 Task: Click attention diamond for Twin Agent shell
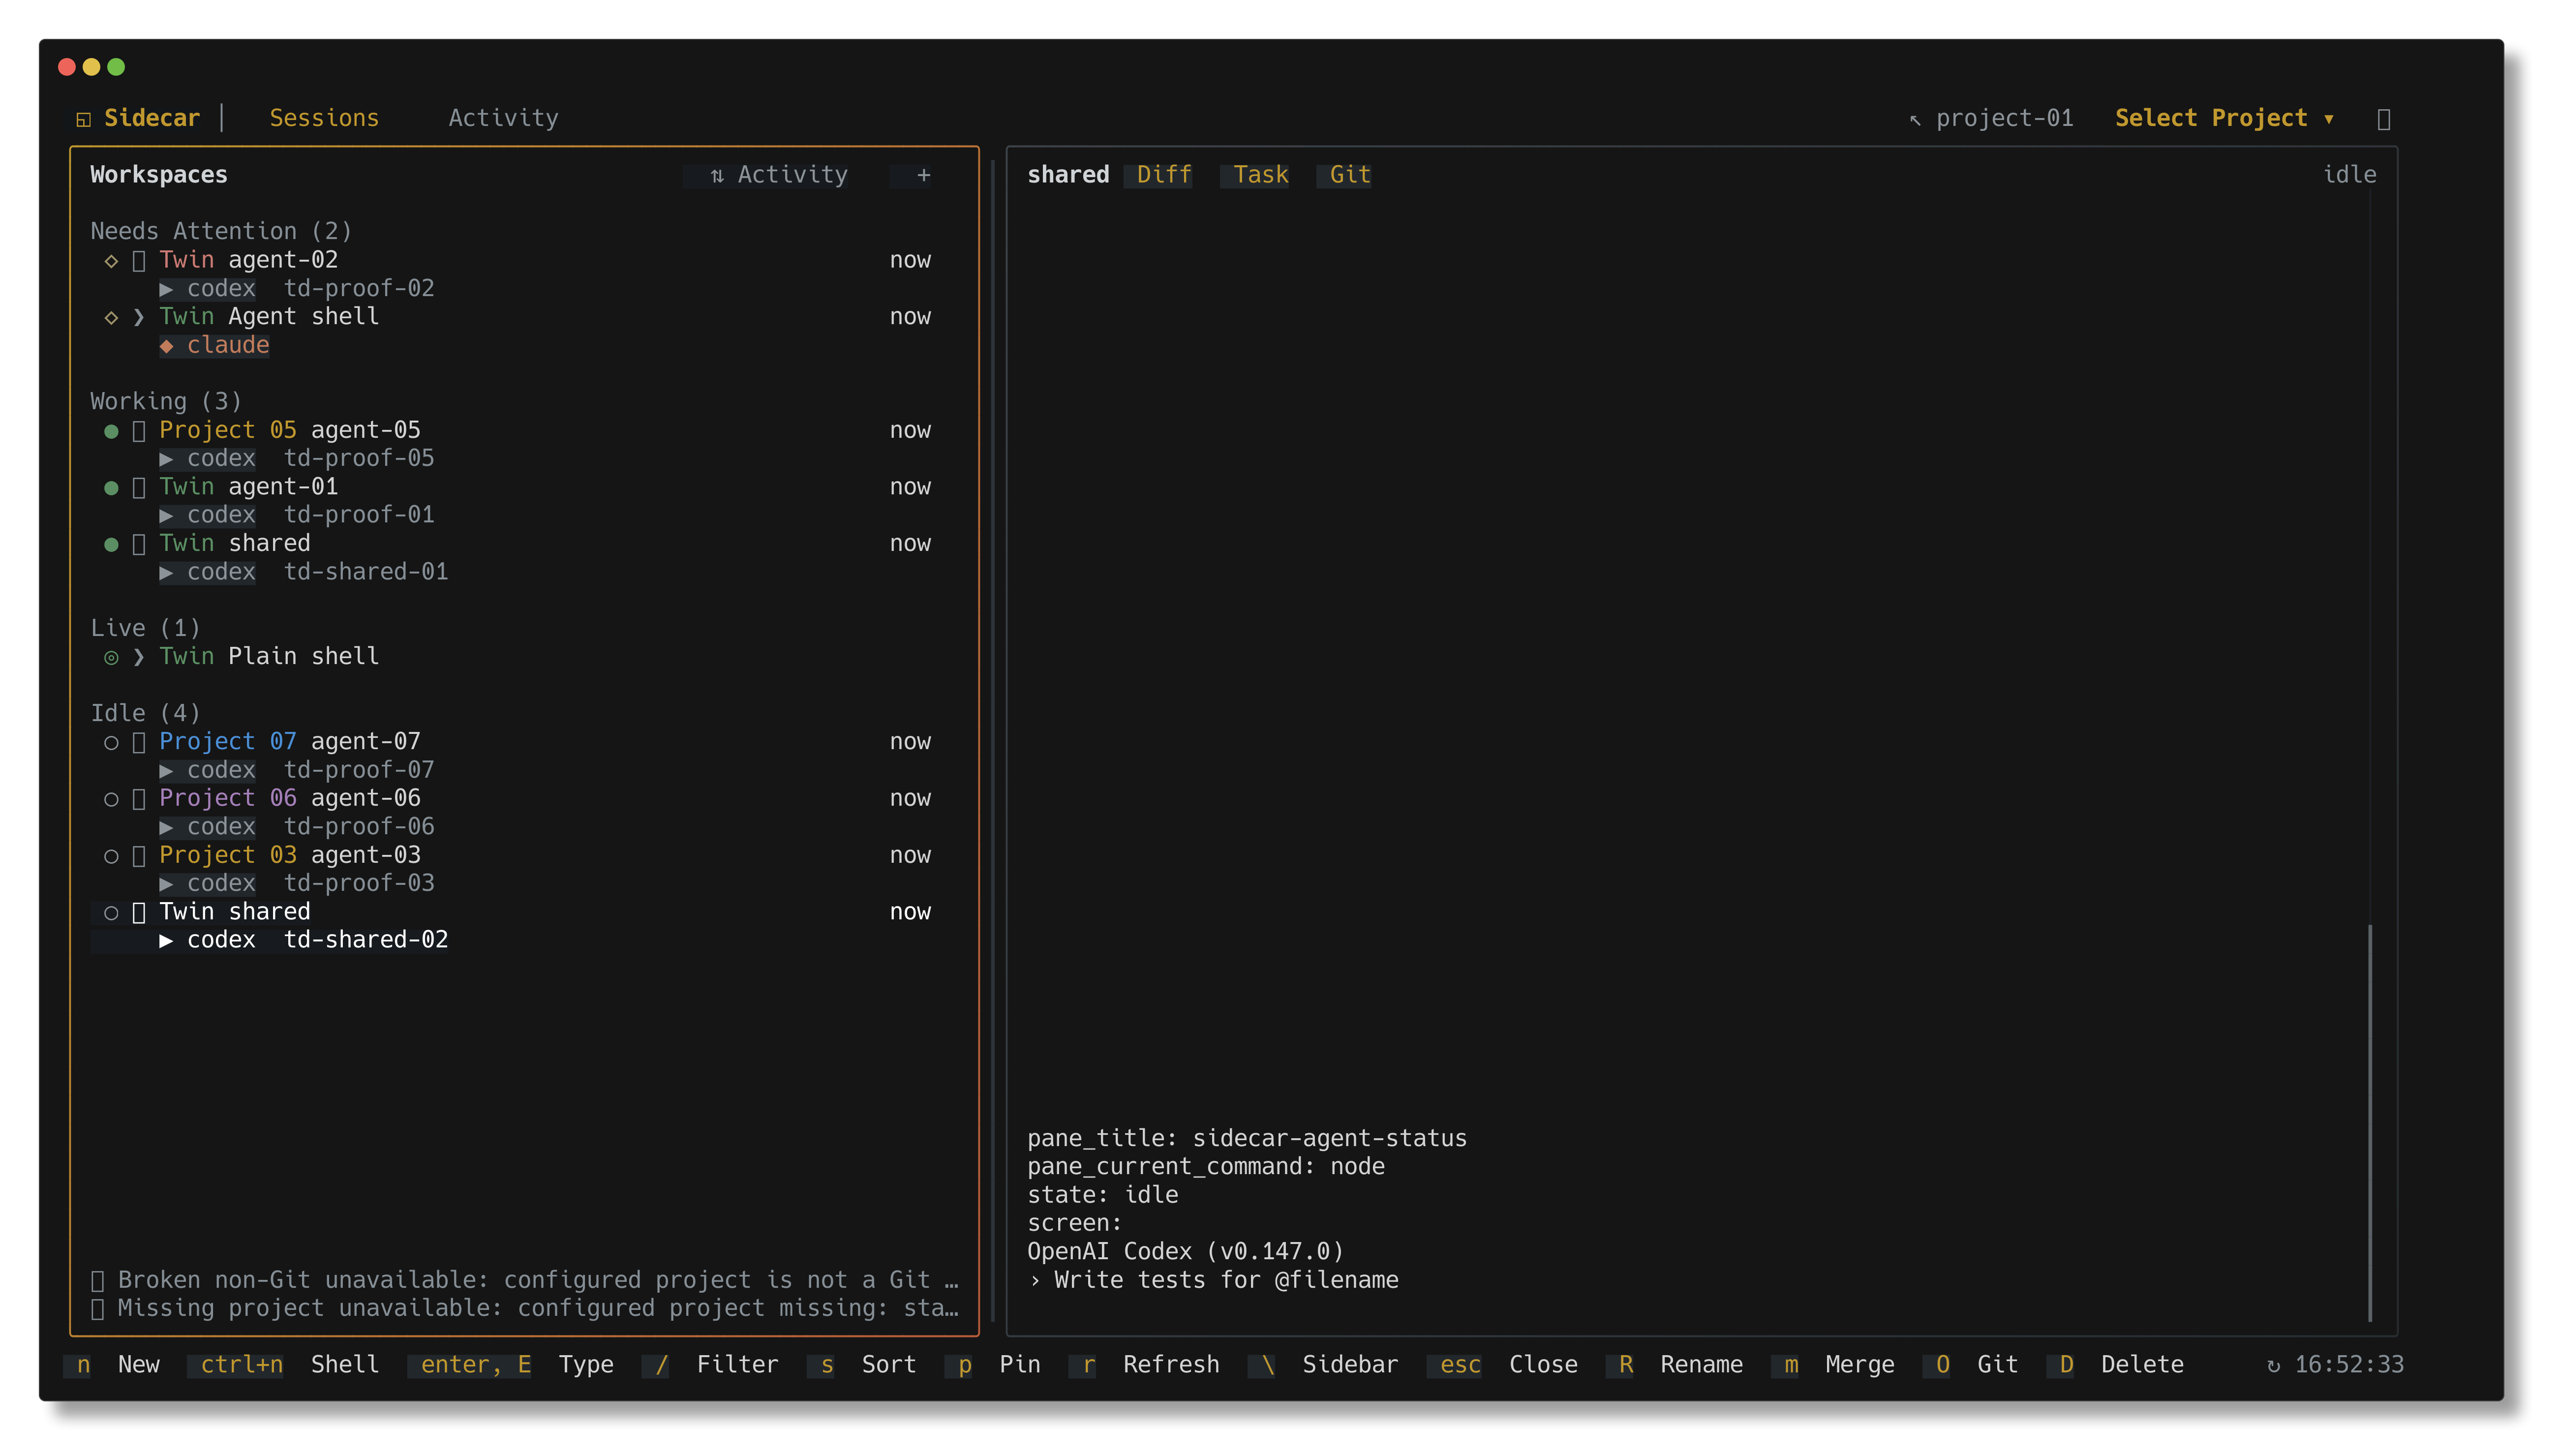[x=111, y=318]
